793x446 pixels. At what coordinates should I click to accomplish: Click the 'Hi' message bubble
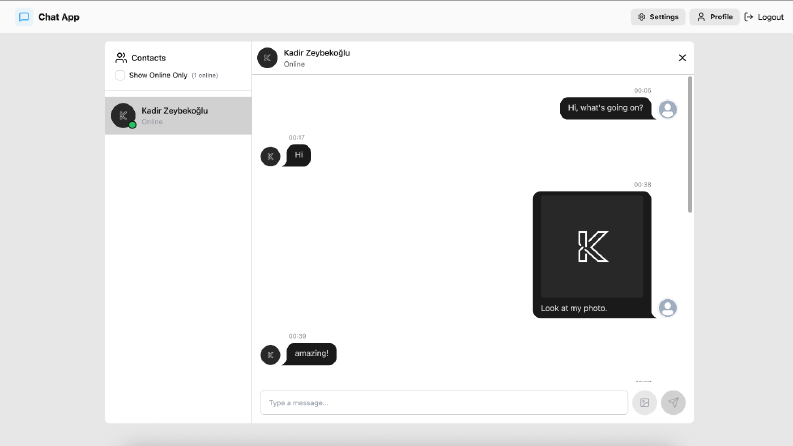click(298, 155)
